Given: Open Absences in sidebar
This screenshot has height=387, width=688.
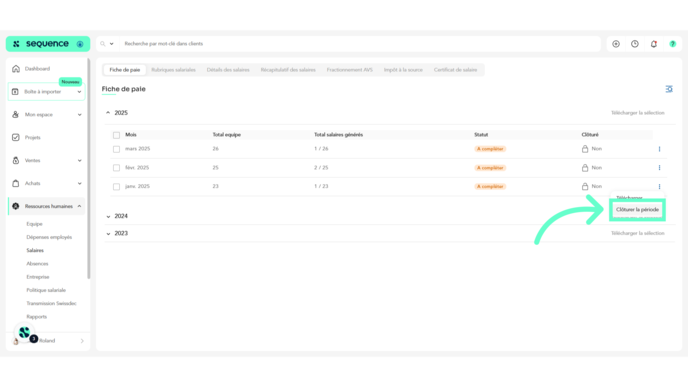Looking at the screenshot, I should click(37, 264).
